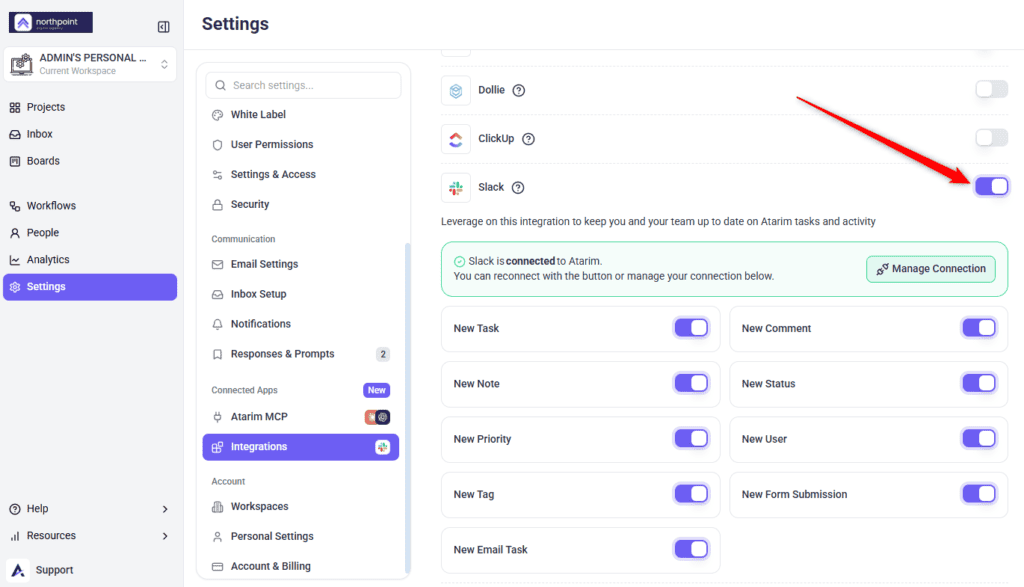Screen dimensions: 1024x587
Task: Enable the ClickUp integration toggle
Action: [991, 138]
